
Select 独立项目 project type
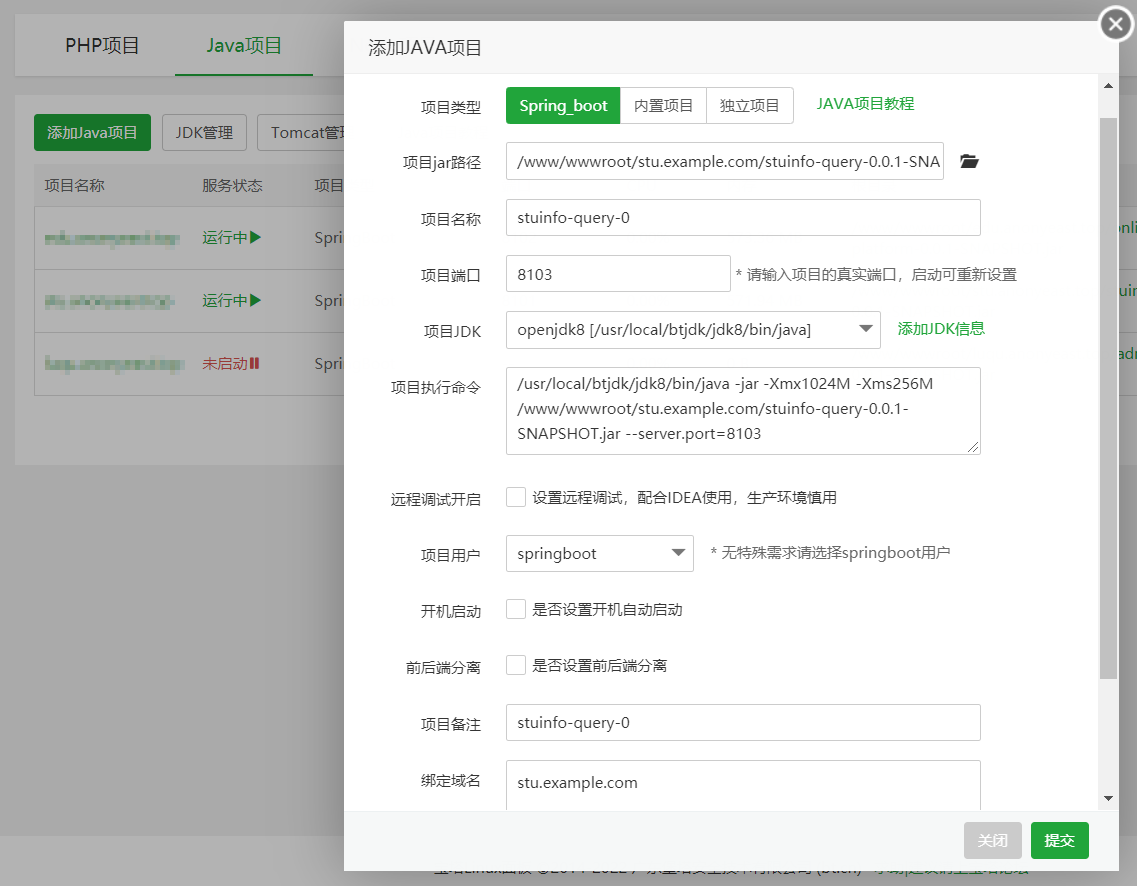pyautogui.click(x=749, y=106)
